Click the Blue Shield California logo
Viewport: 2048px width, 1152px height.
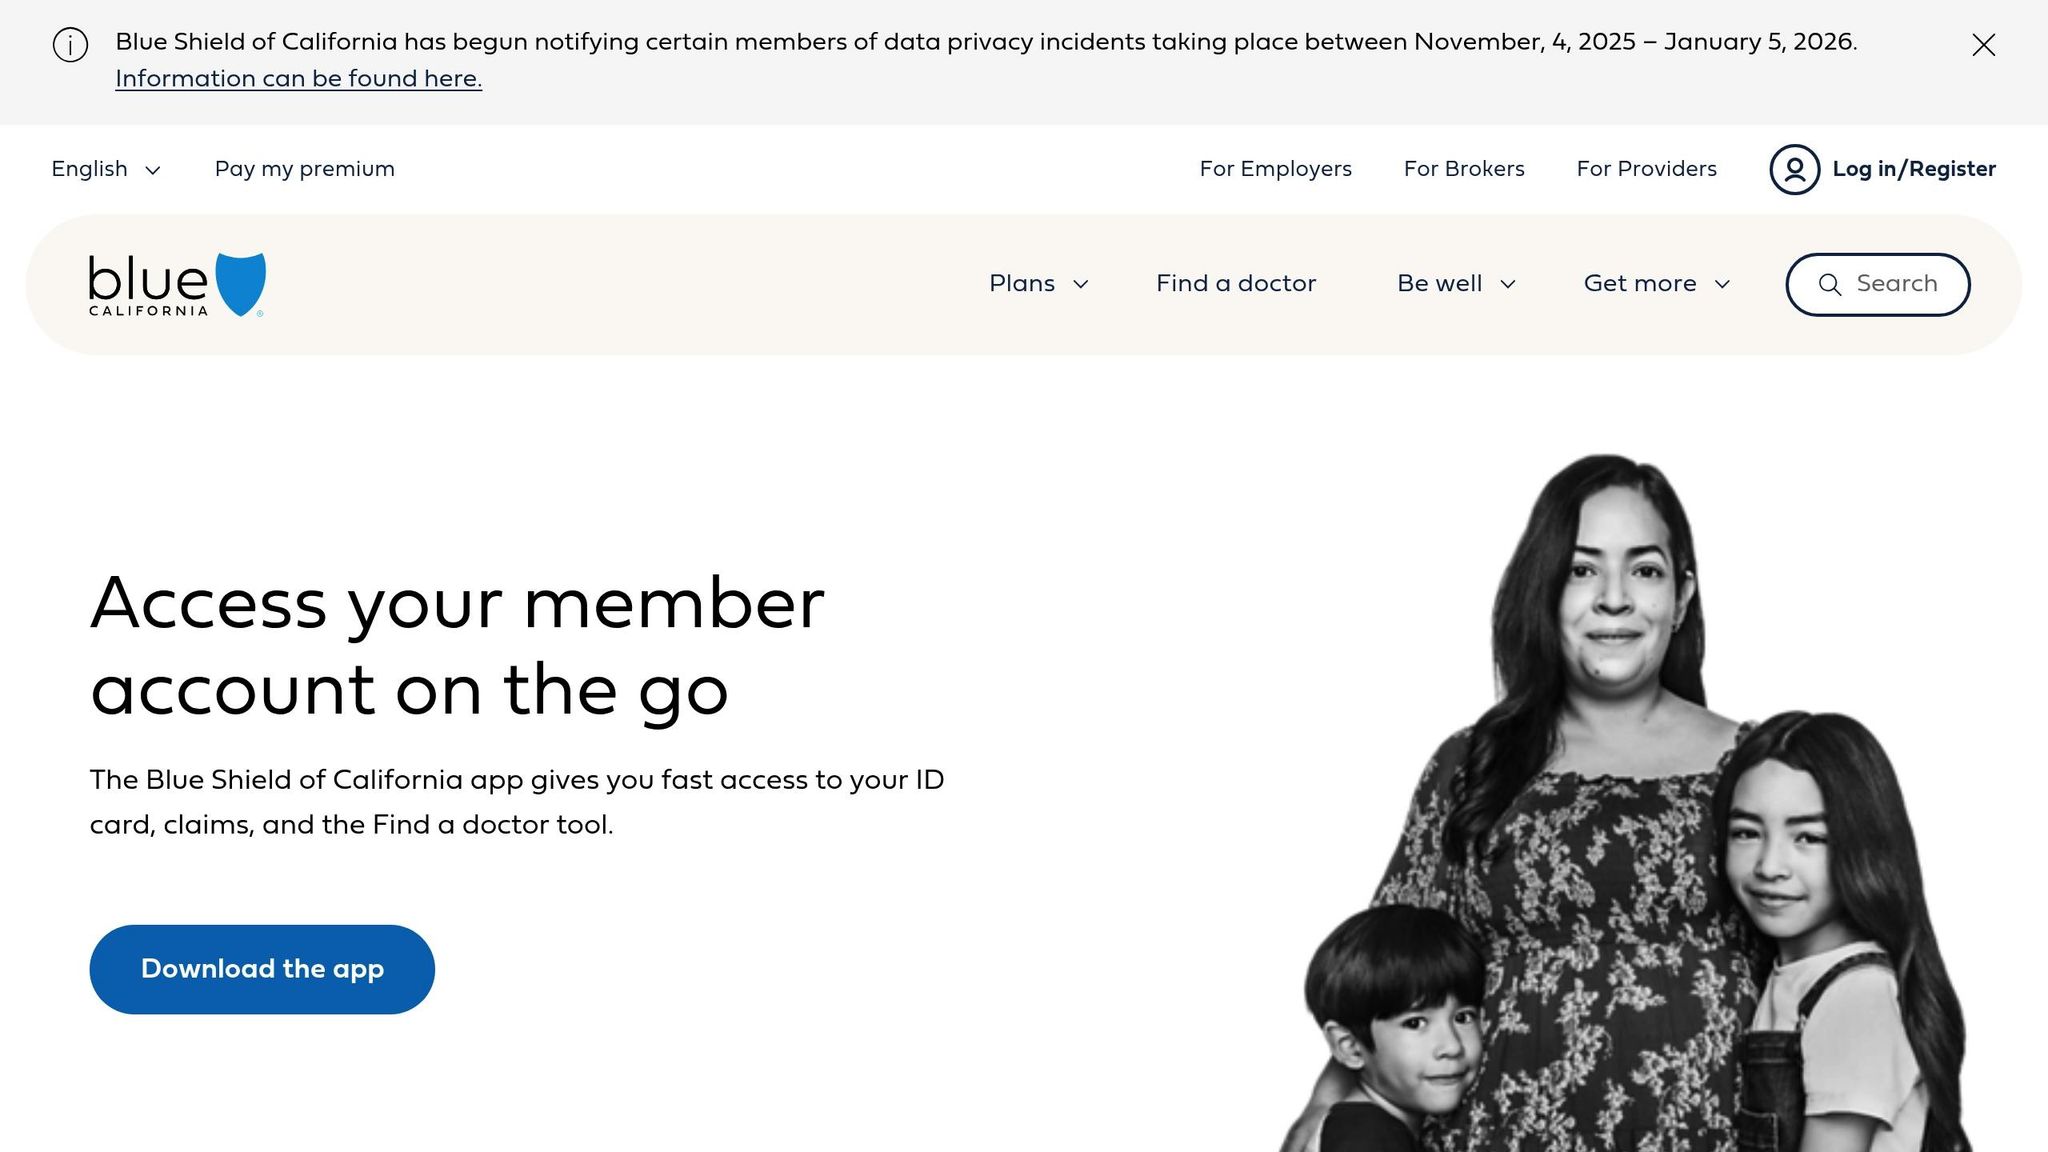(x=177, y=285)
